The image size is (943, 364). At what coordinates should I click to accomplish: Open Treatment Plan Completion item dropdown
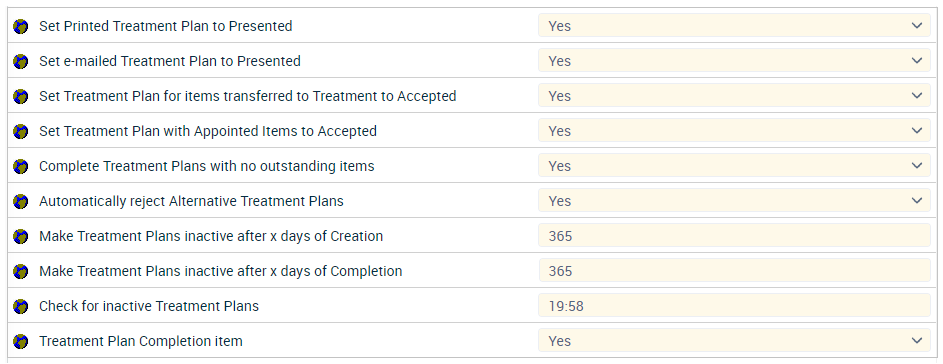click(x=734, y=341)
